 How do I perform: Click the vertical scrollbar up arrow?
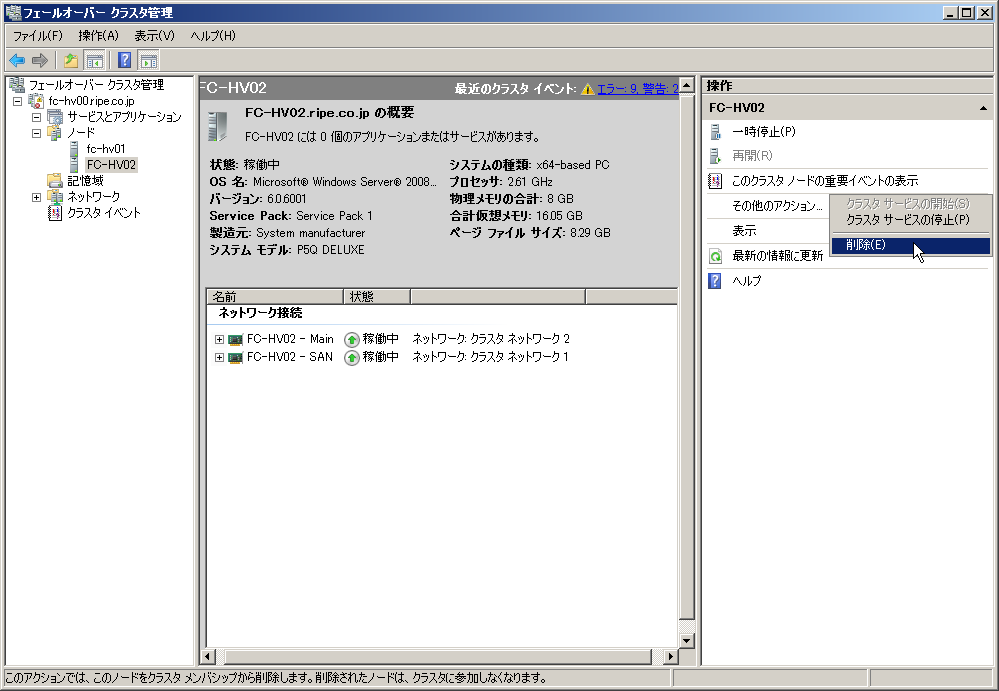pyautogui.click(x=687, y=85)
